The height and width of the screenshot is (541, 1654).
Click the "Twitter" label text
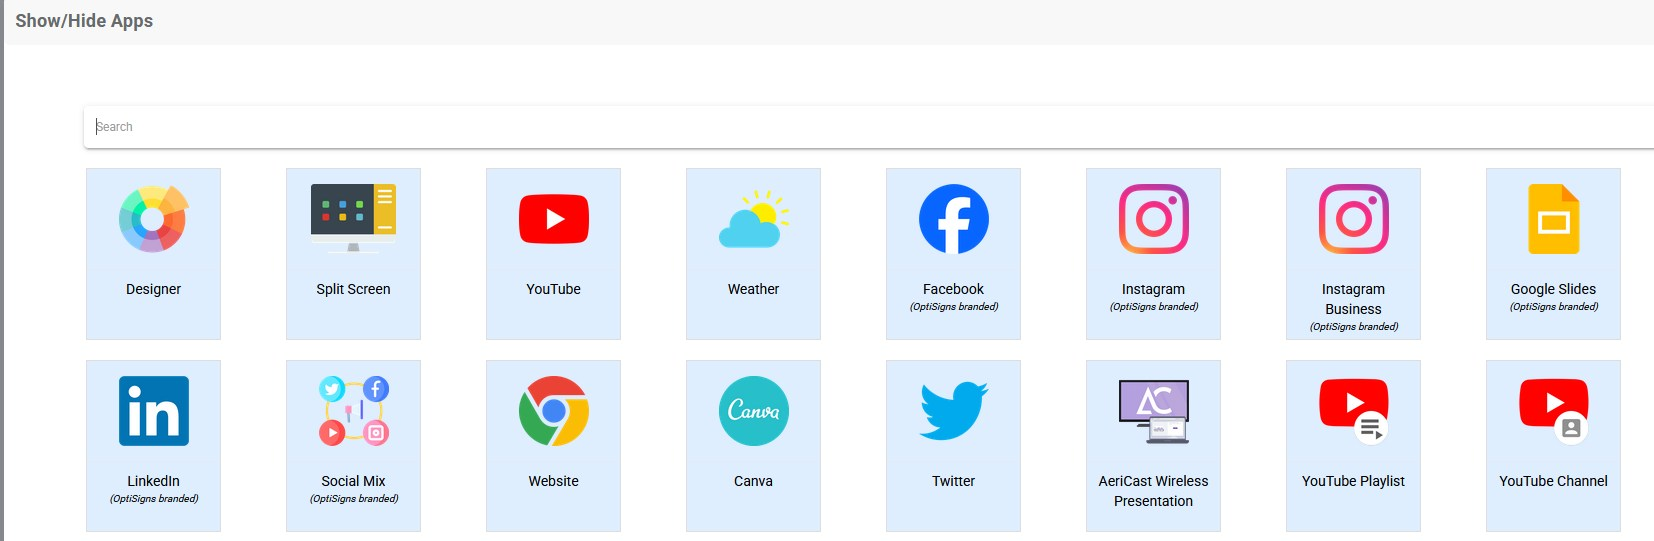click(x=953, y=481)
